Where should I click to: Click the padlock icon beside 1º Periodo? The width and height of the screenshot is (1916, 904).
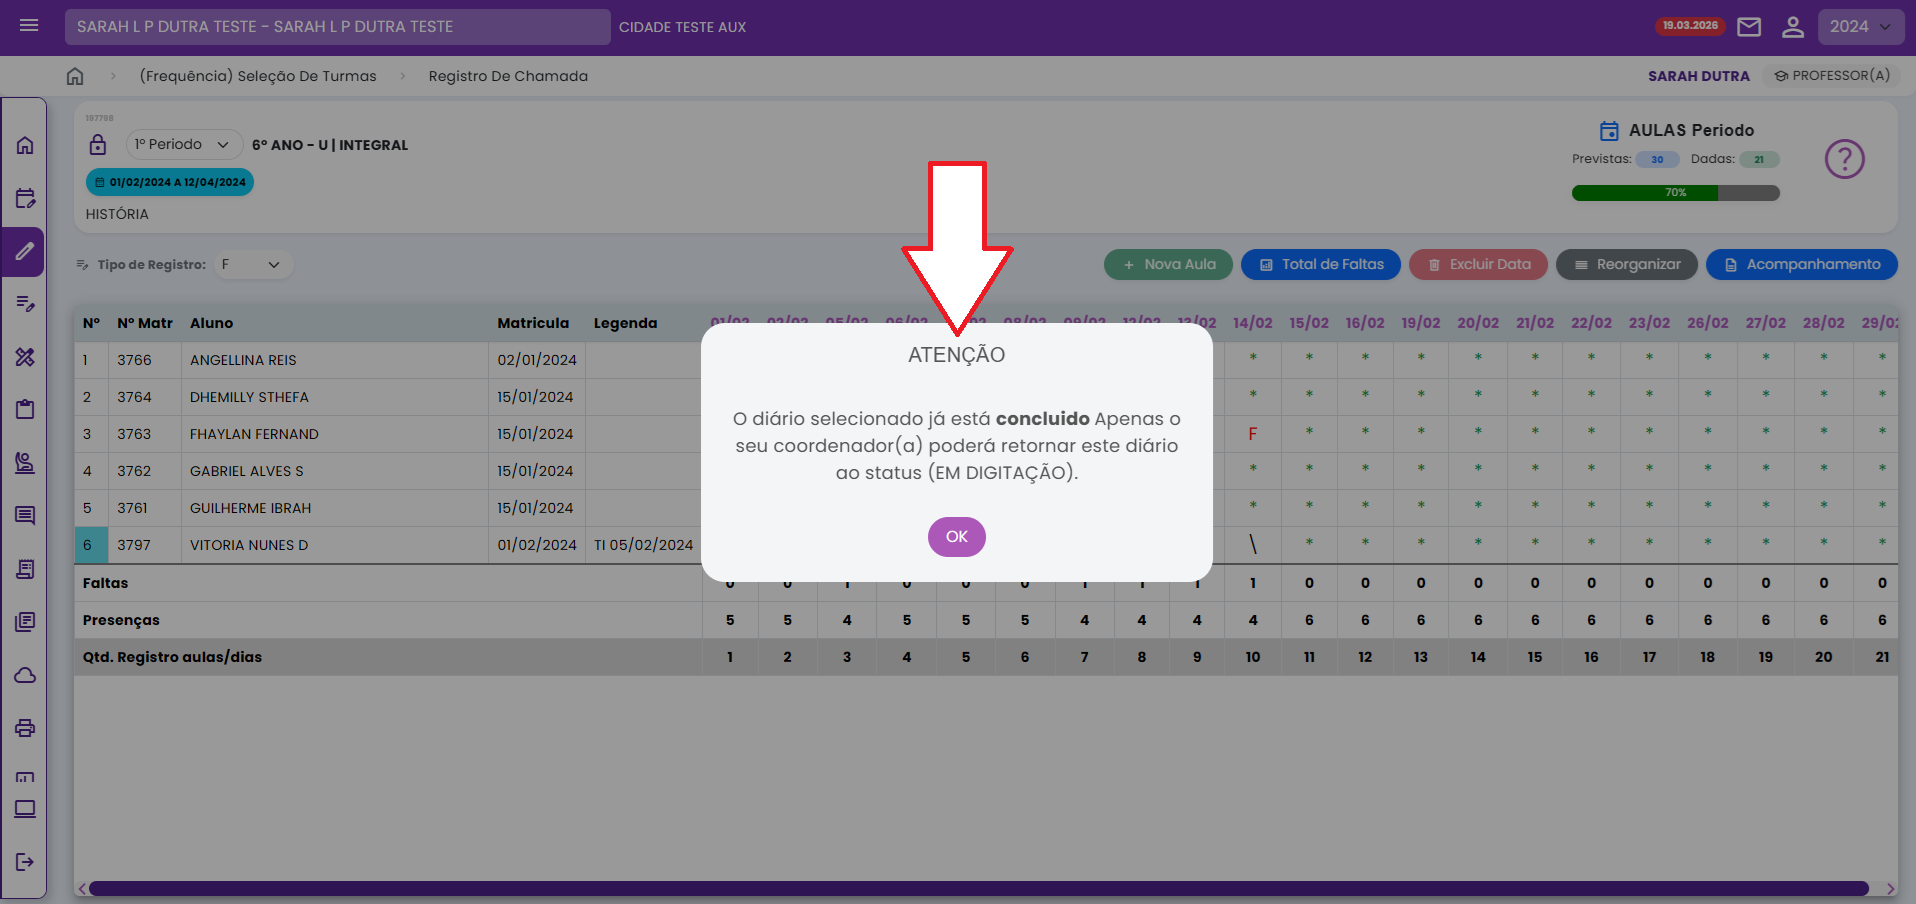click(x=98, y=145)
